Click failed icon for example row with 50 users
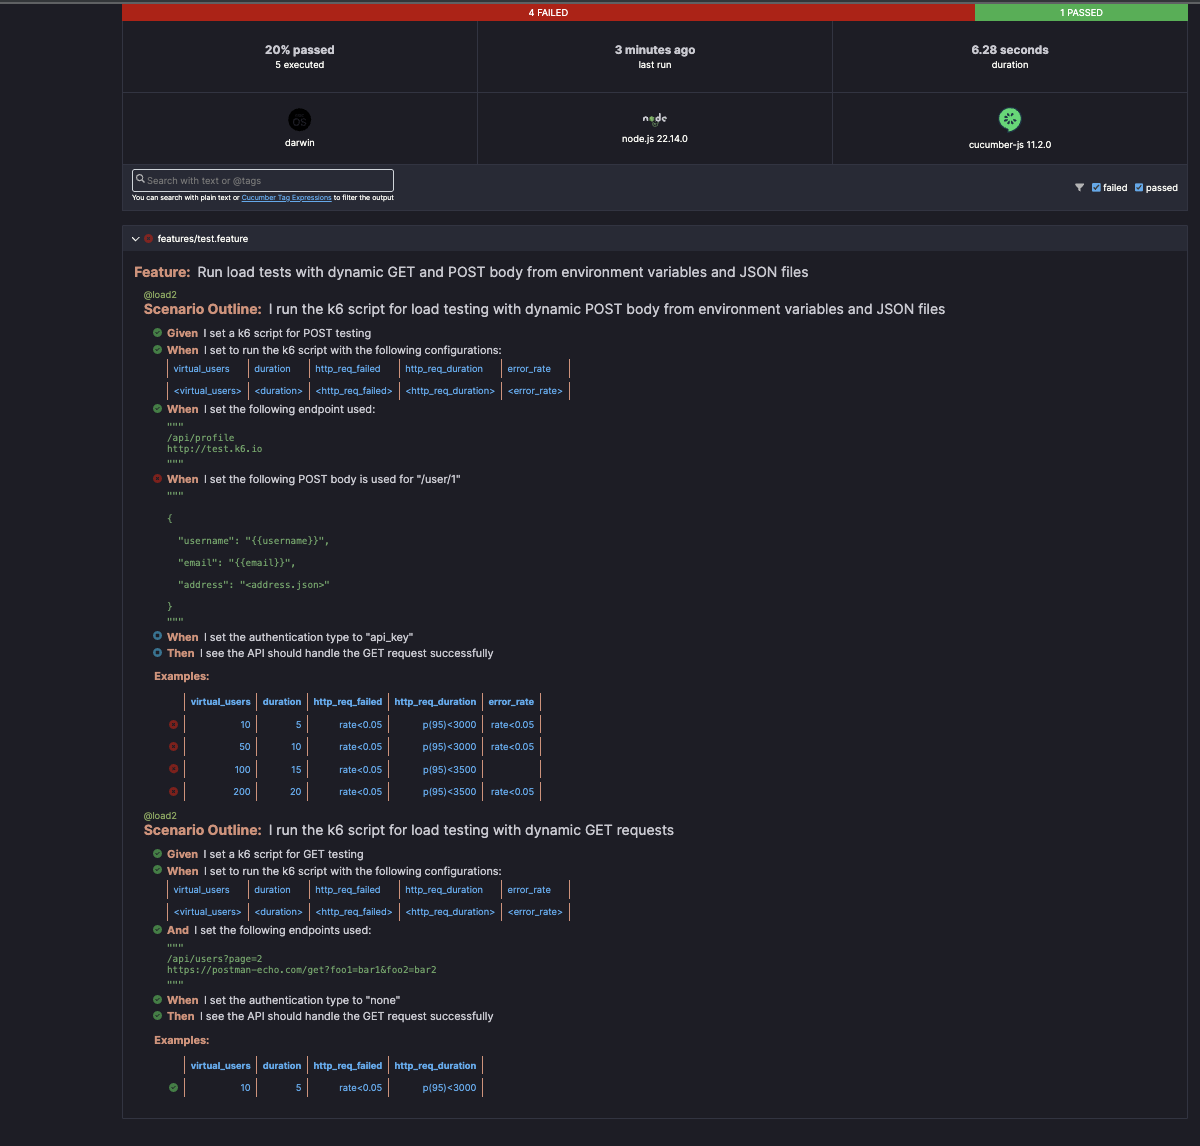The width and height of the screenshot is (1200, 1146). tap(173, 747)
